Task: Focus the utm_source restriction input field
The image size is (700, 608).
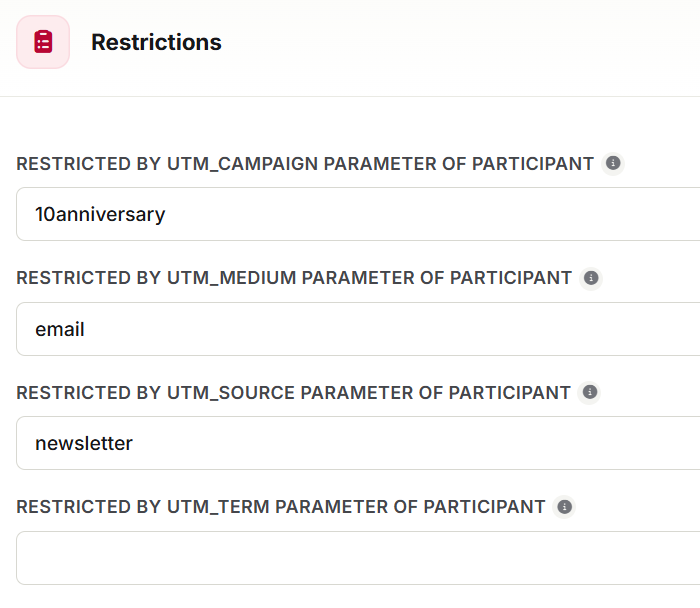Action: pos(358,443)
